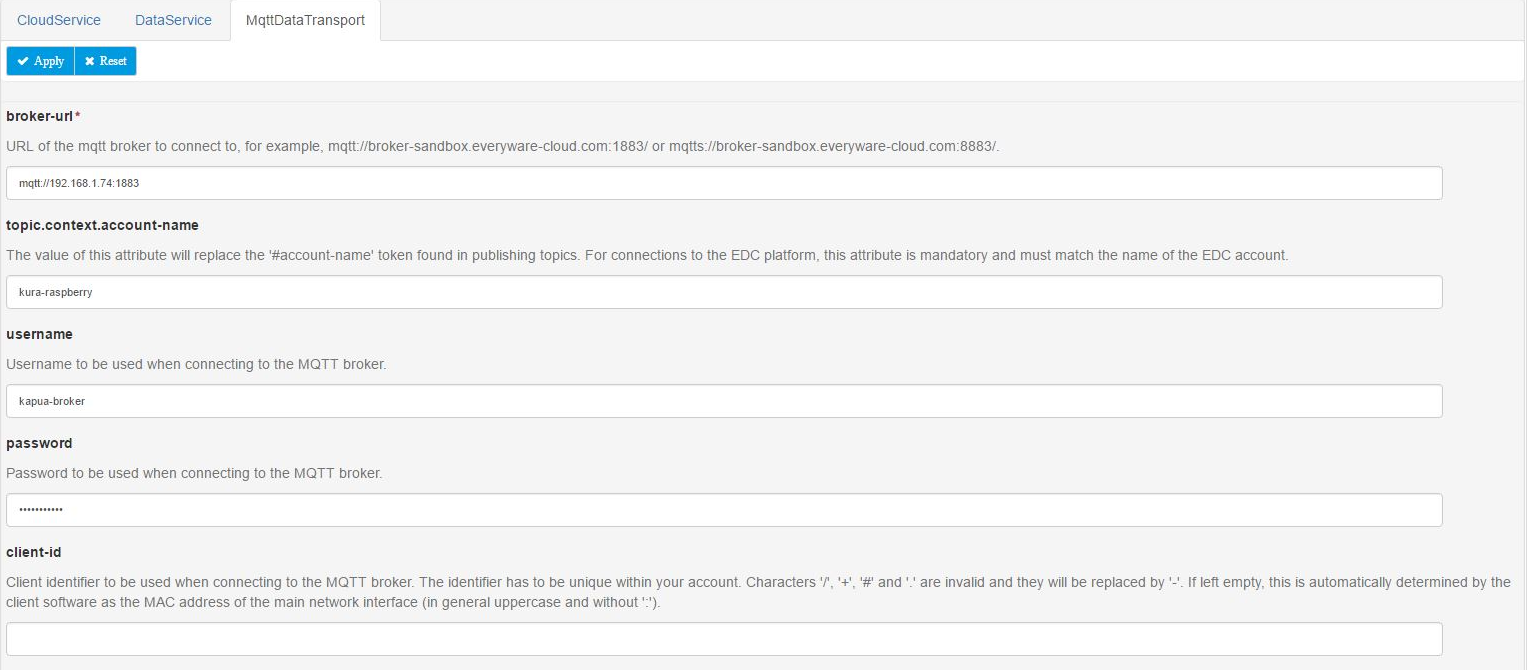The height and width of the screenshot is (670, 1529).
Task: Click the client identifier description paragraph
Action: (x=757, y=592)
